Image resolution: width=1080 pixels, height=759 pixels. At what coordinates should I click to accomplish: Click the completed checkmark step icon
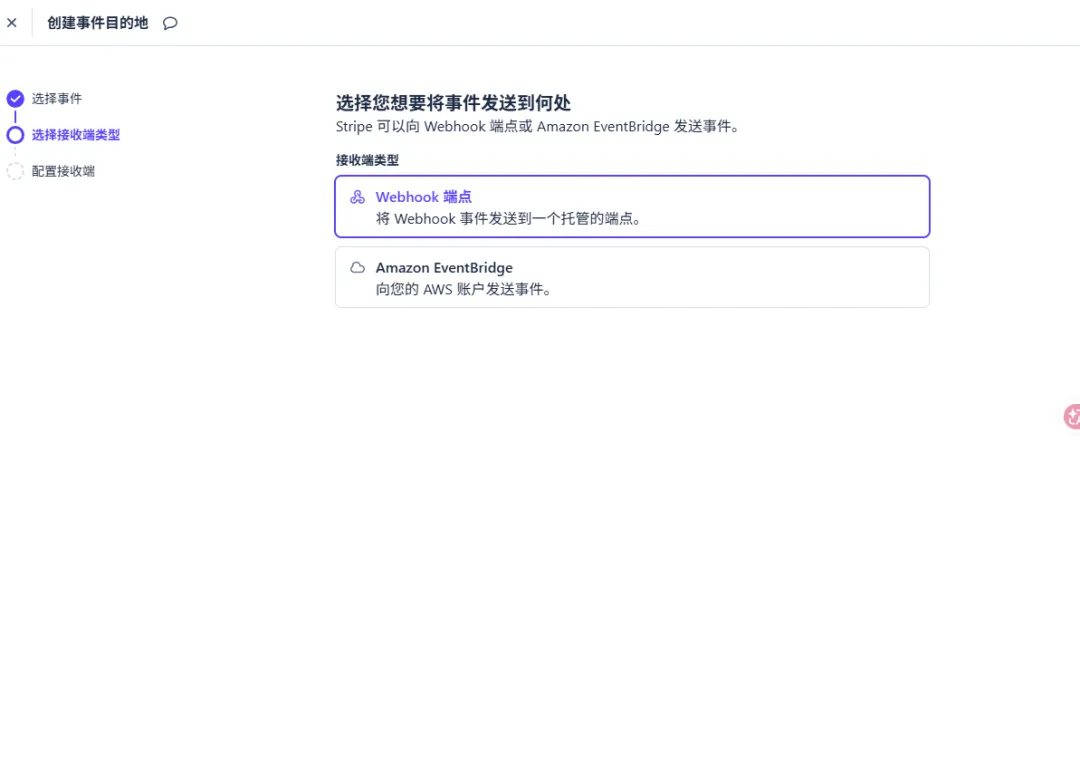(x=15, y=99)
